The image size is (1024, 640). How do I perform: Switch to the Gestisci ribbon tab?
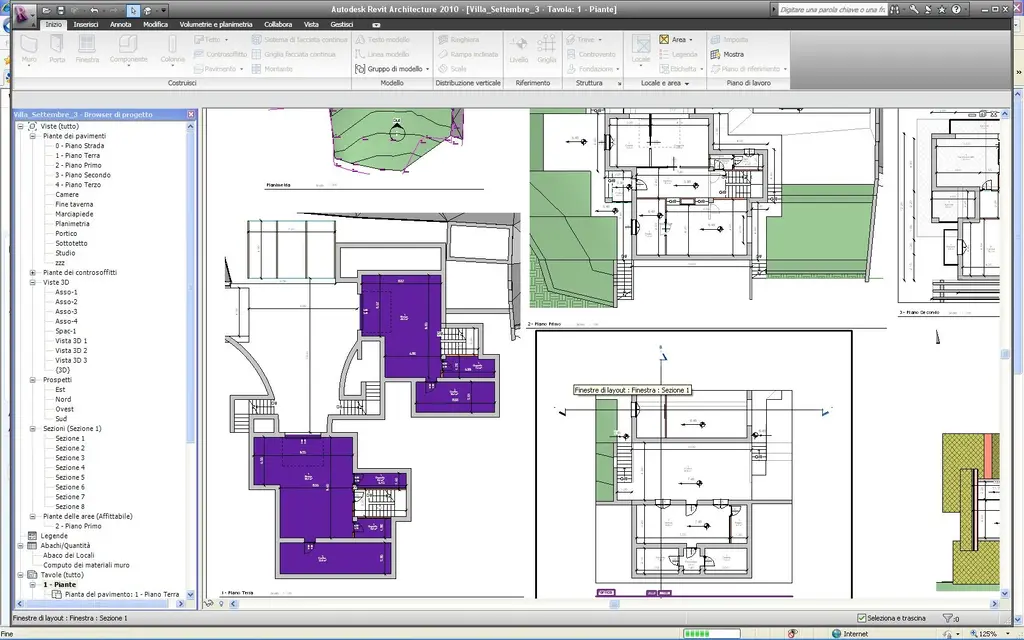pyautogui.click(x=342, y=24)
